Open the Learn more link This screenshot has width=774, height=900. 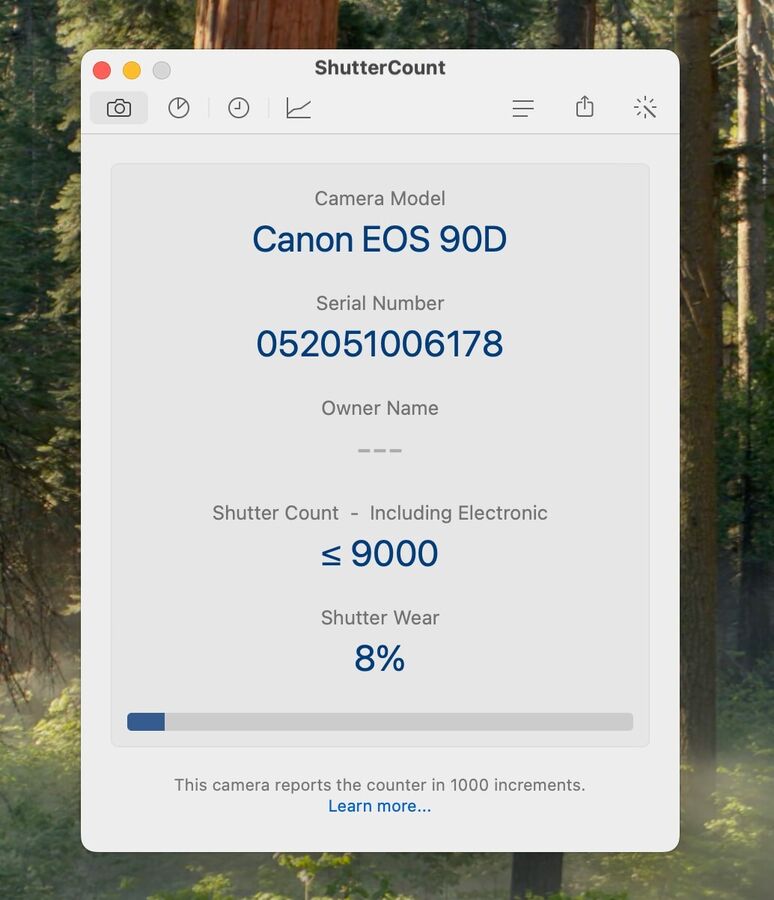point(380,806)
